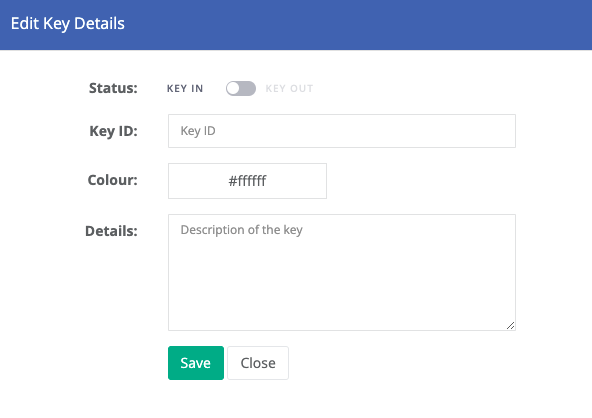Open the #ffffff colour picker field
The height and width of the screenshot is (418, 592).
pyautogui.click(x=247, y=181)
